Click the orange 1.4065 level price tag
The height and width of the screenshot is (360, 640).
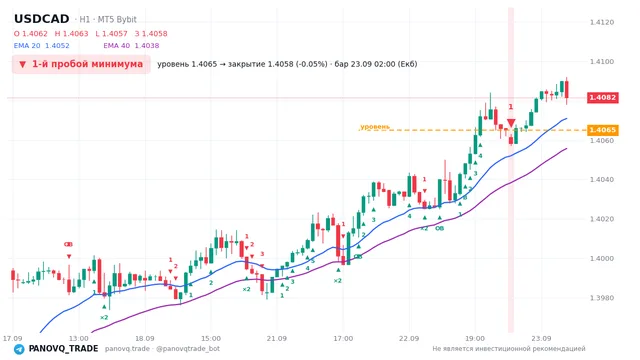pyautogui.click(x=603, y=130)
